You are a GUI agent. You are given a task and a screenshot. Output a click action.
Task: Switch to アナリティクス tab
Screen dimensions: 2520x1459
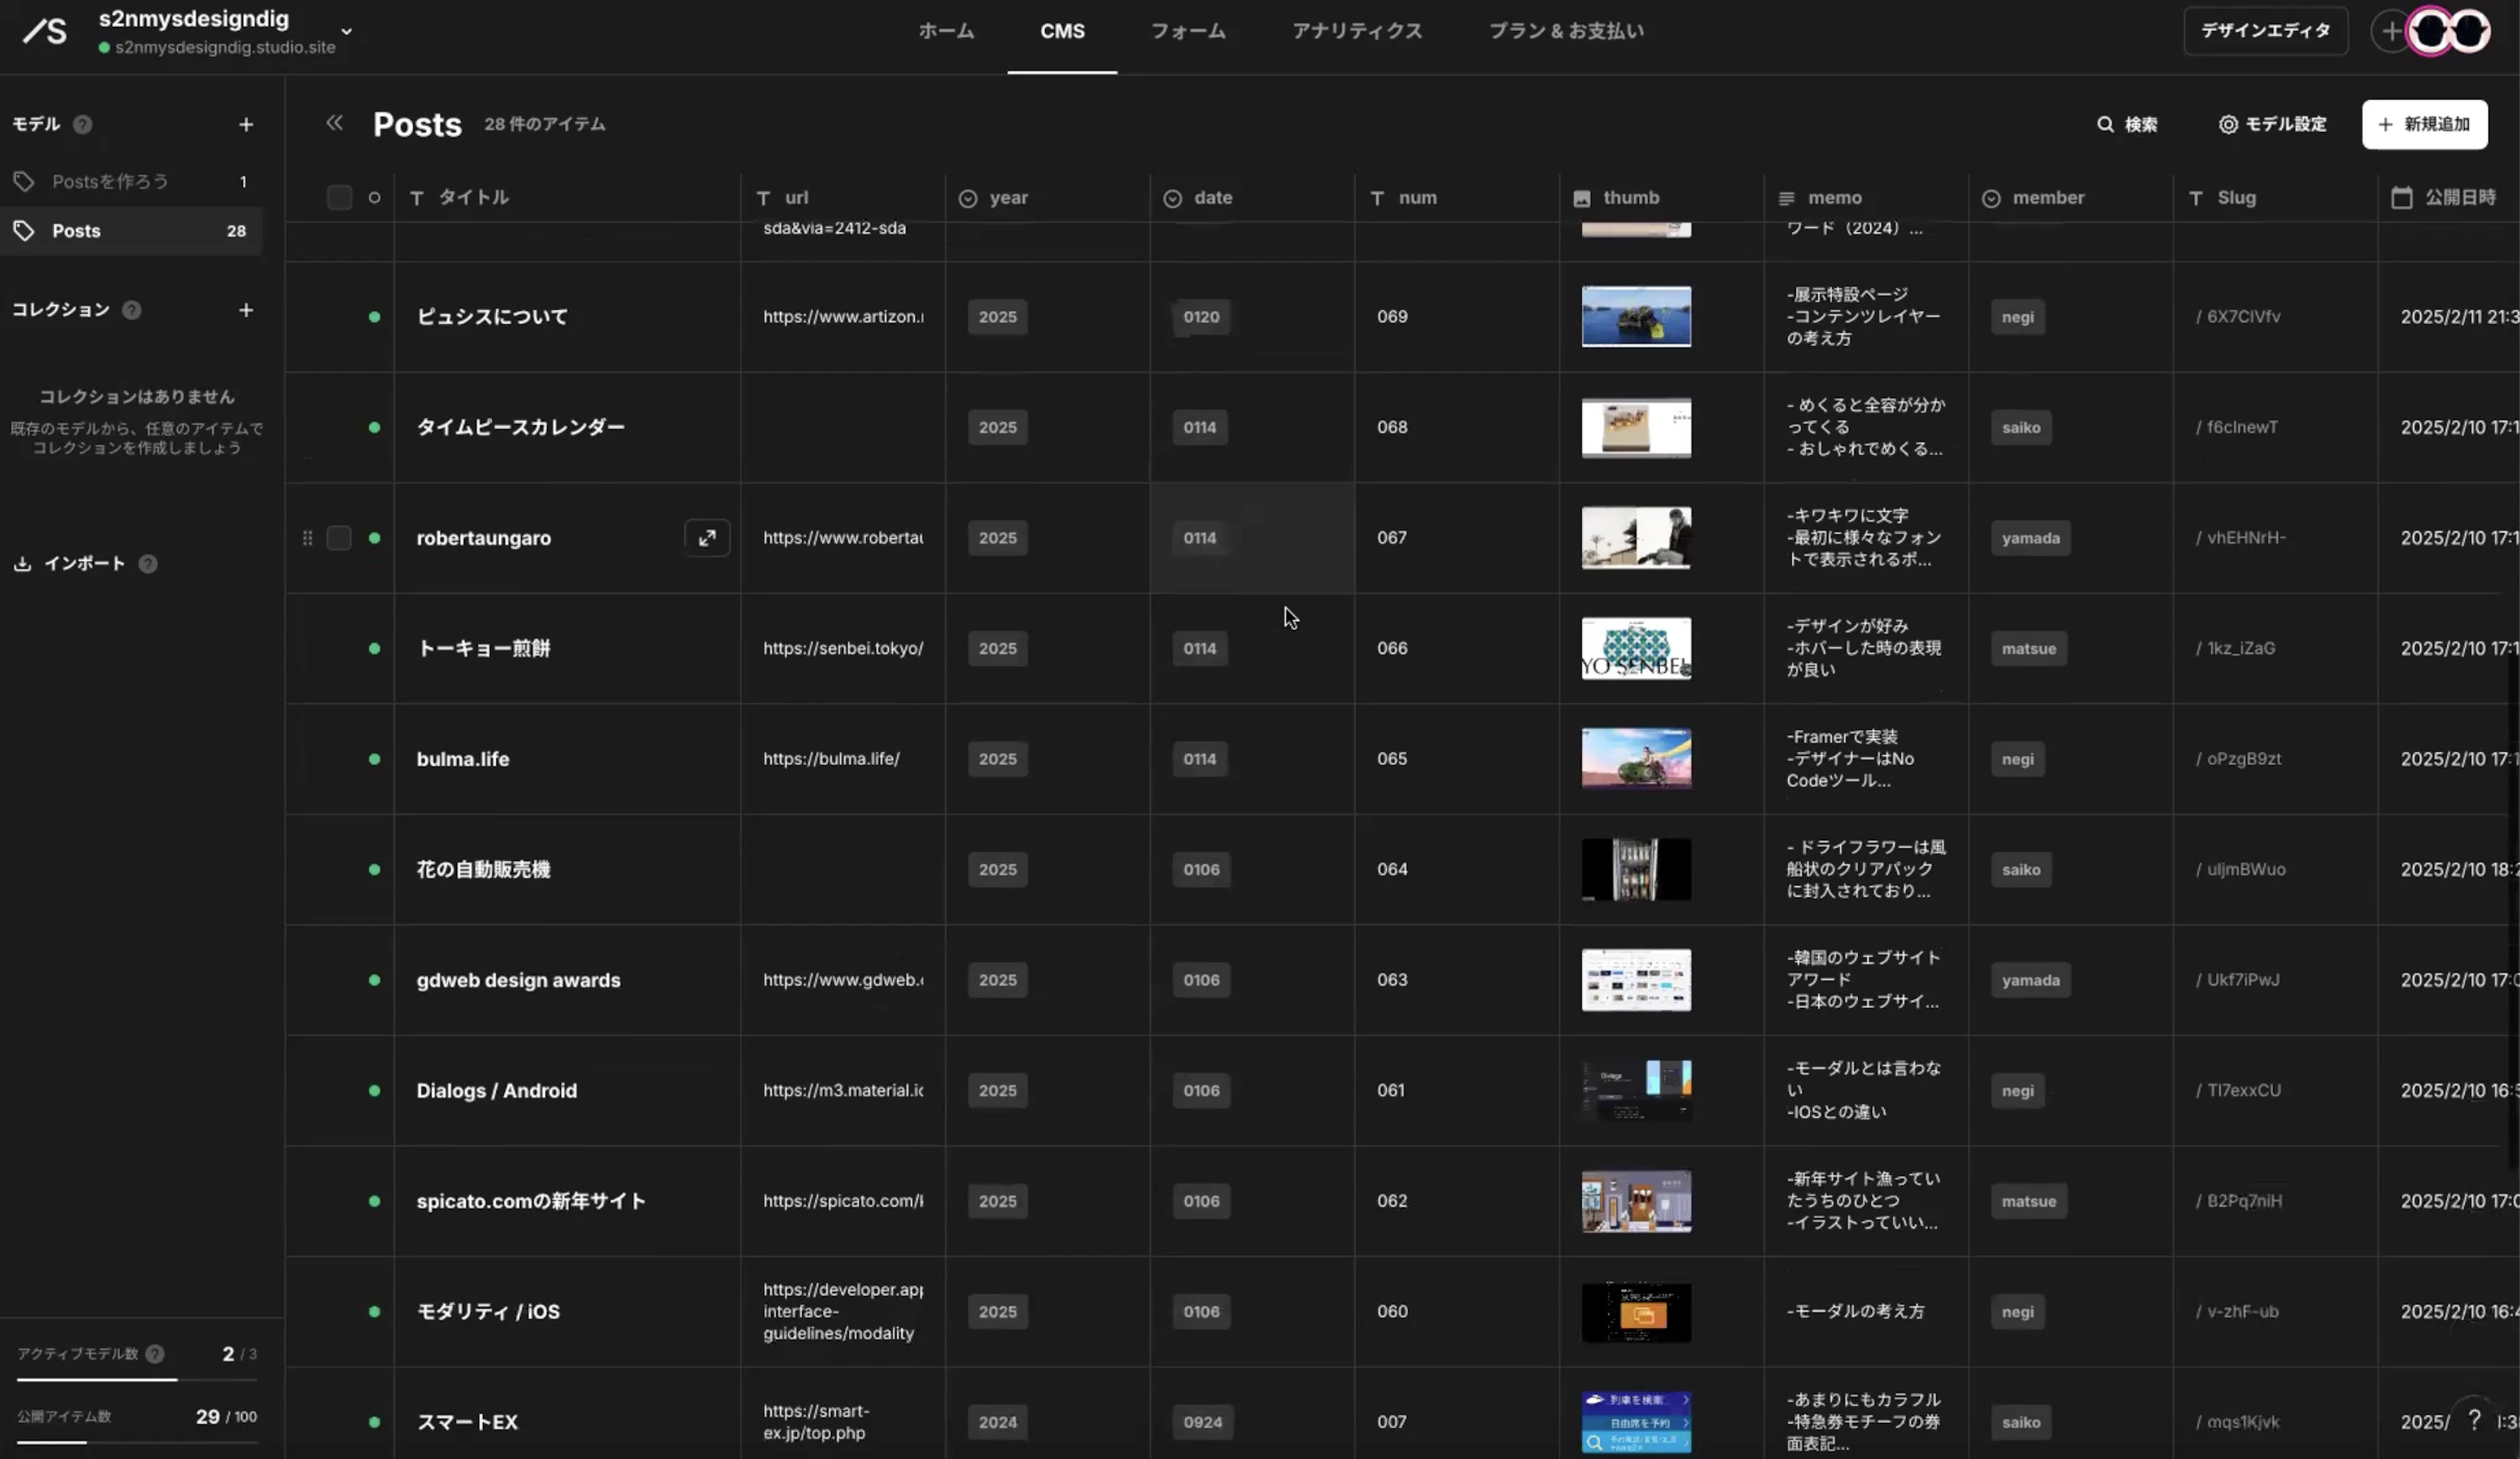[x=1356, y=31]
